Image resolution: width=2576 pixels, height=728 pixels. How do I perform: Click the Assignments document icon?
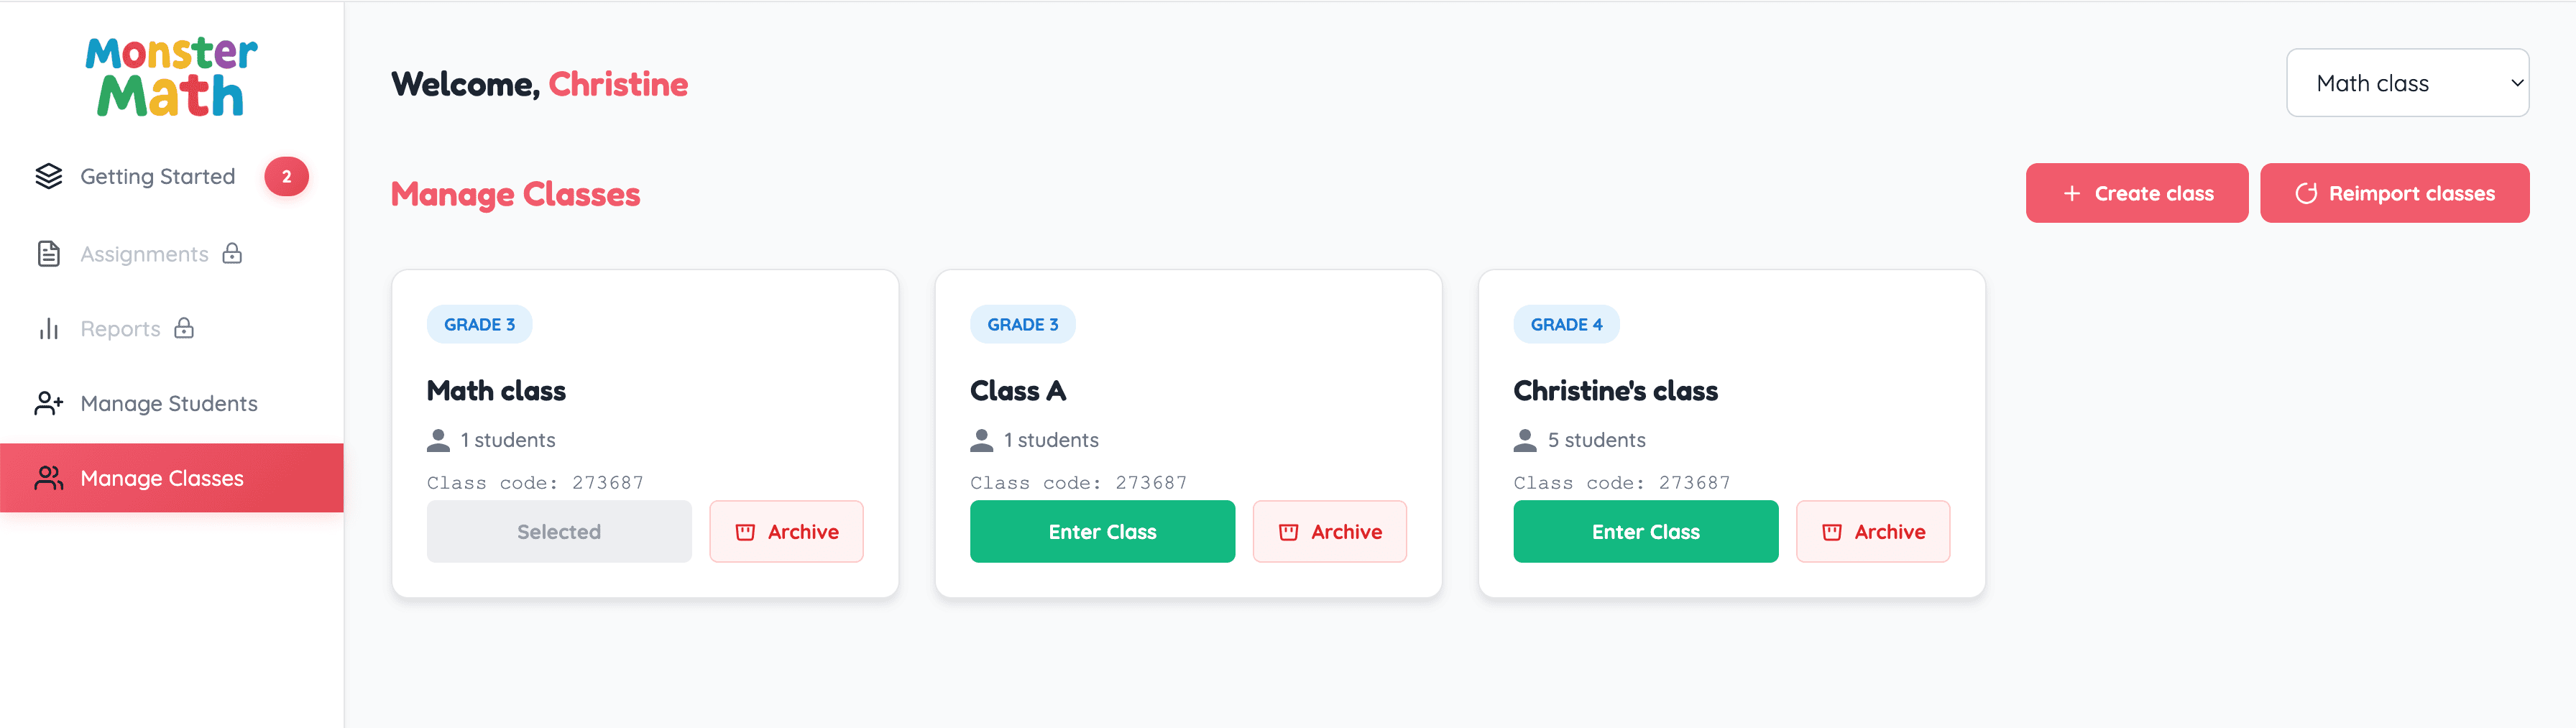pos(49,254)
